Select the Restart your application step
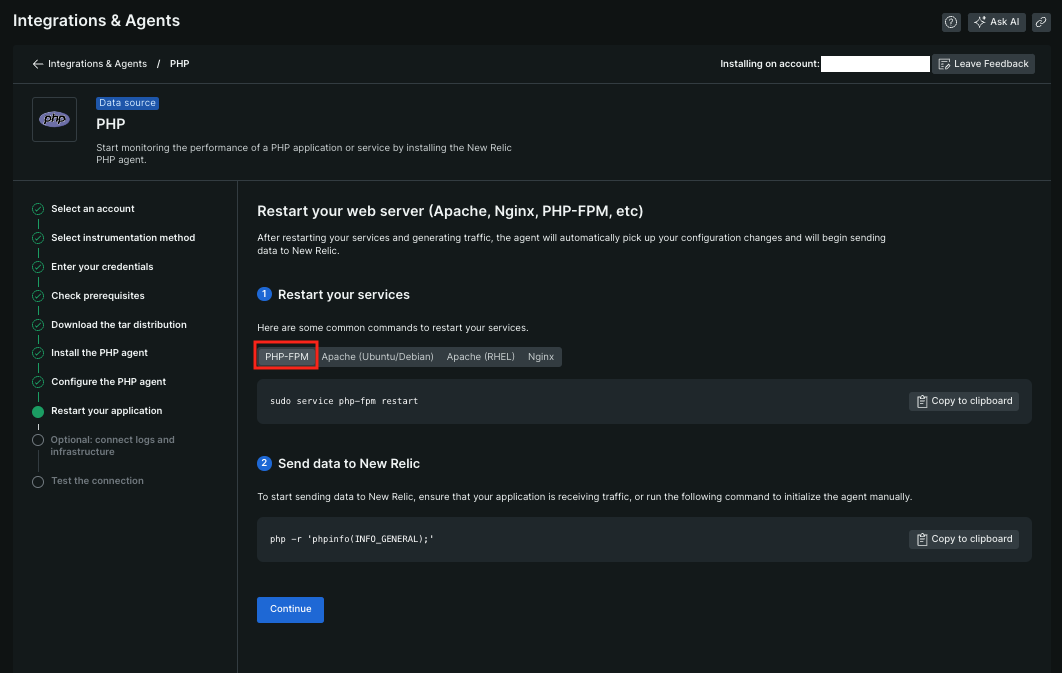 pos(106,411)
